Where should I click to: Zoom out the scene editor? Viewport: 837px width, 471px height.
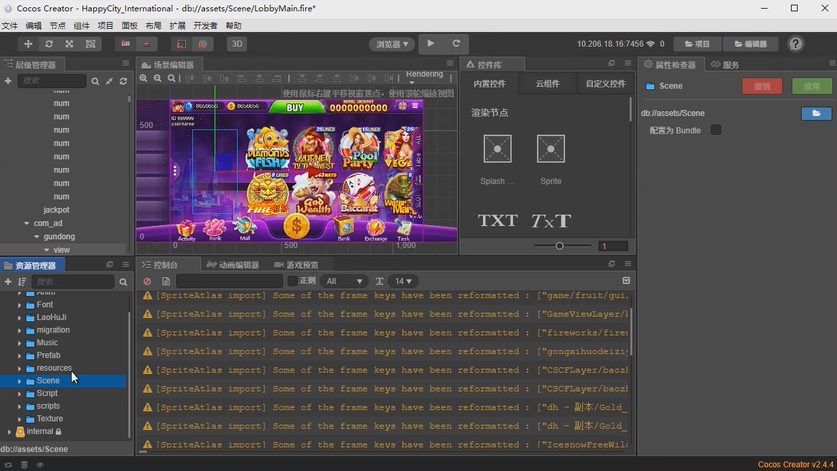tap(157, 78)
